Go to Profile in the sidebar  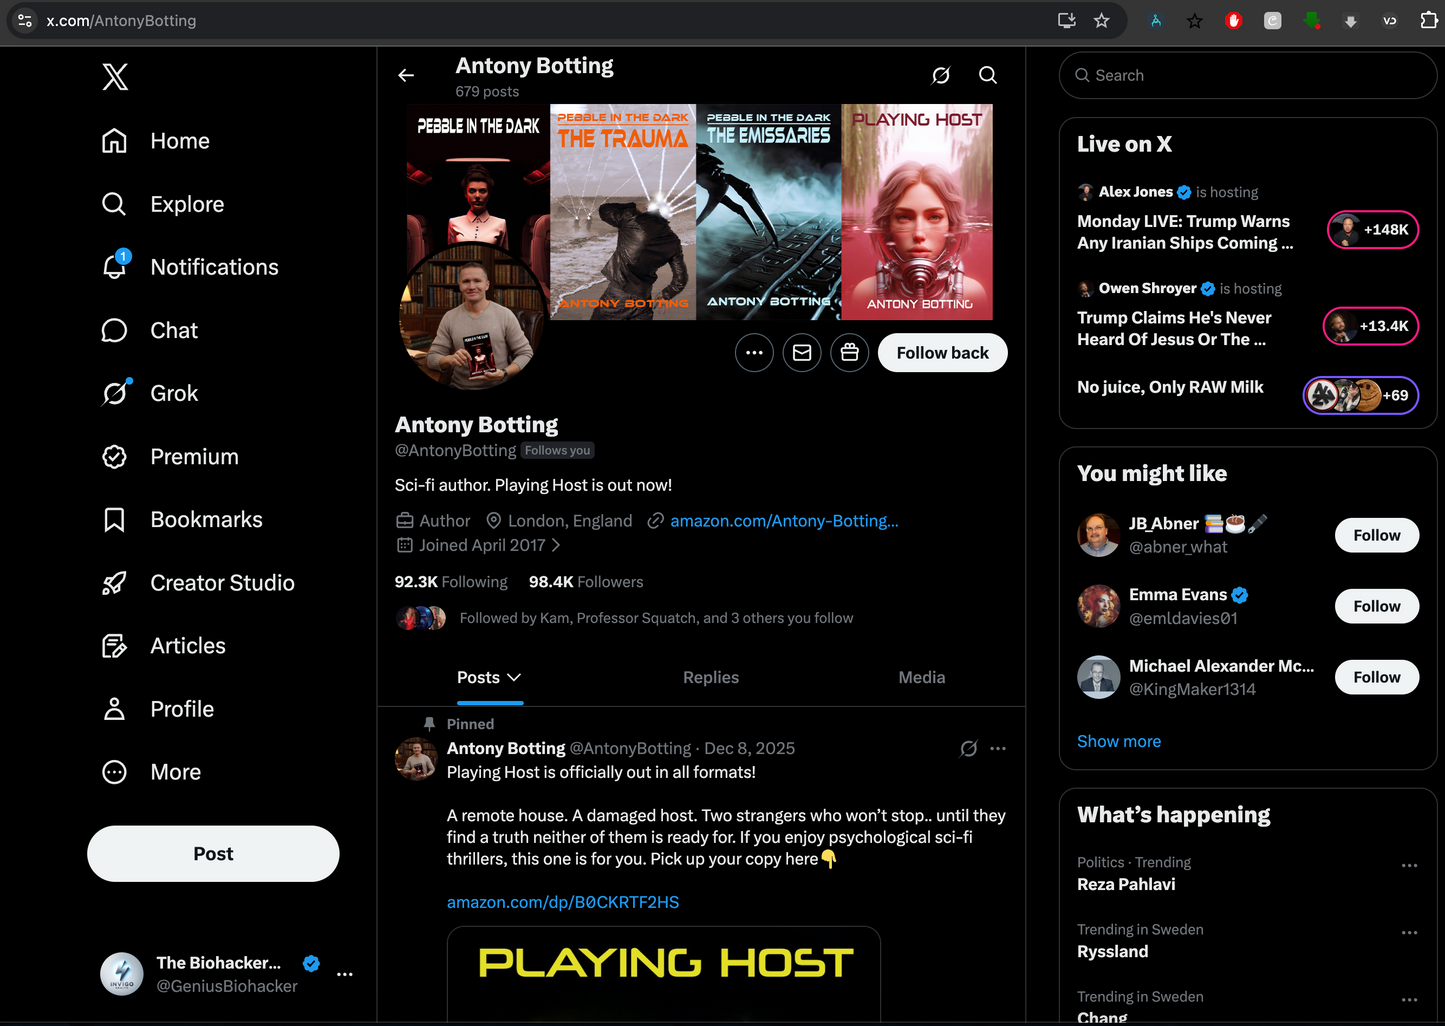157,709
